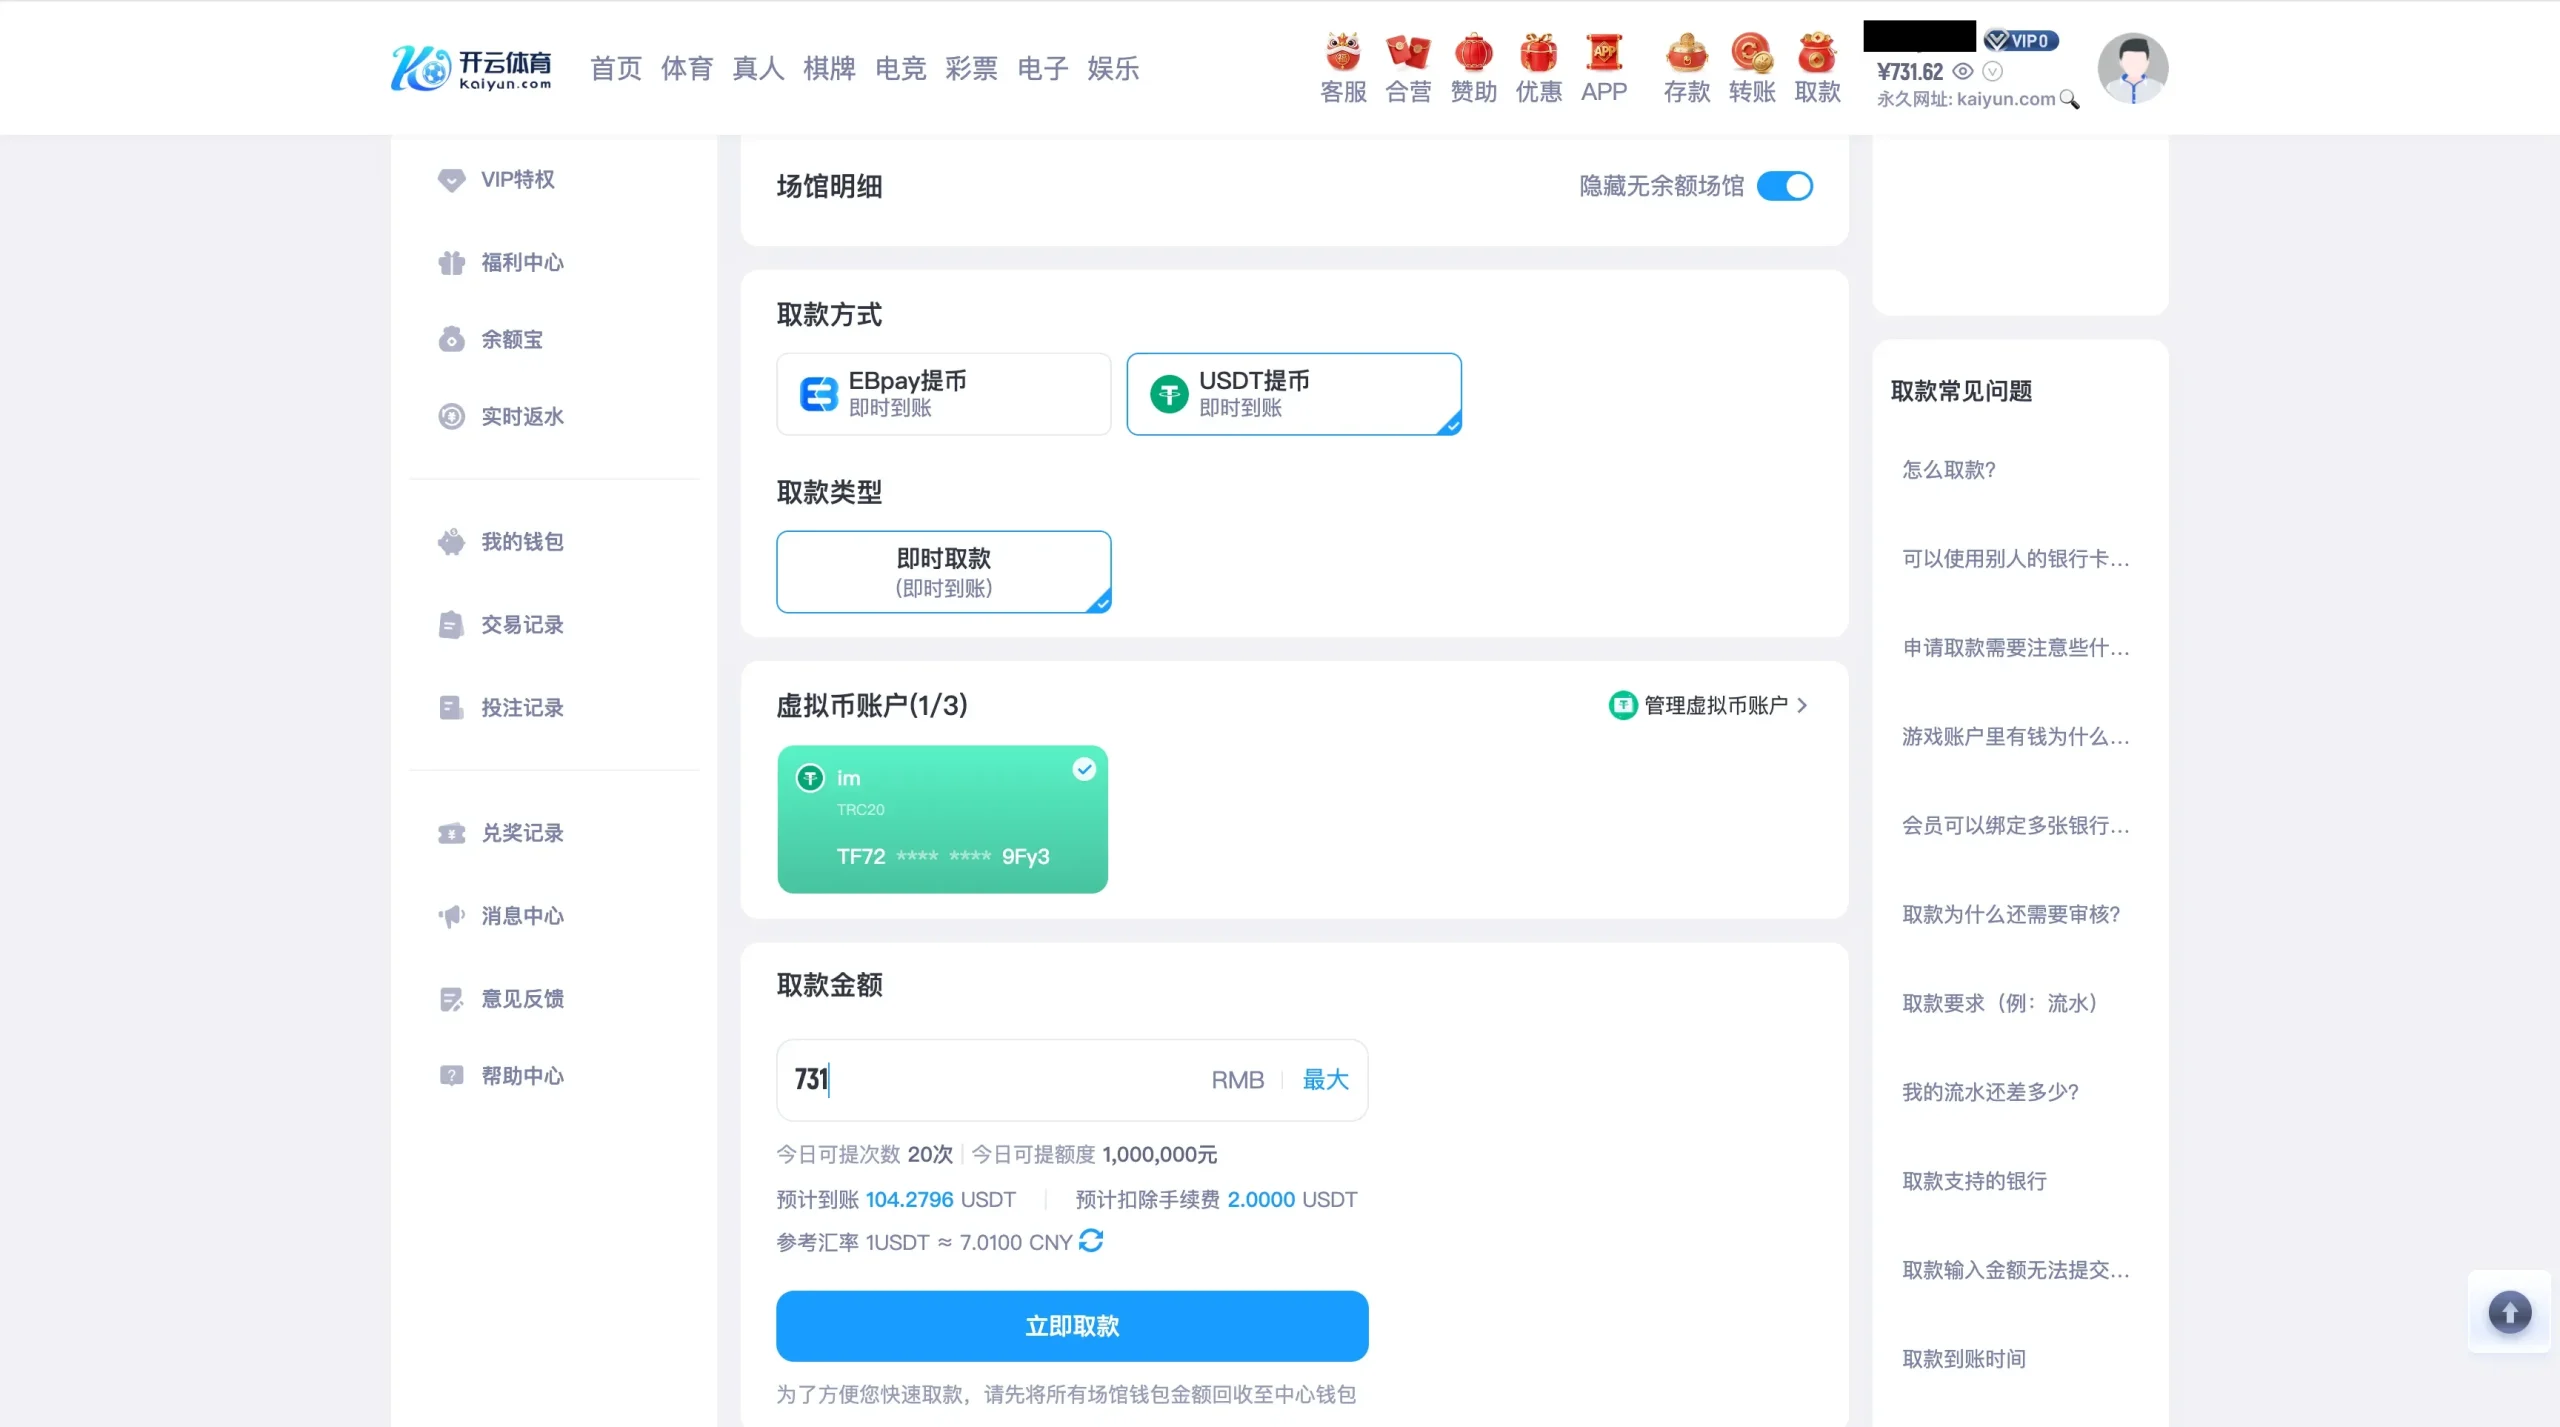The image size is (2560, 1427).
Task: Expand the balance dropdown arrow
Action: pyautogui.click(x=1992, y=71)
